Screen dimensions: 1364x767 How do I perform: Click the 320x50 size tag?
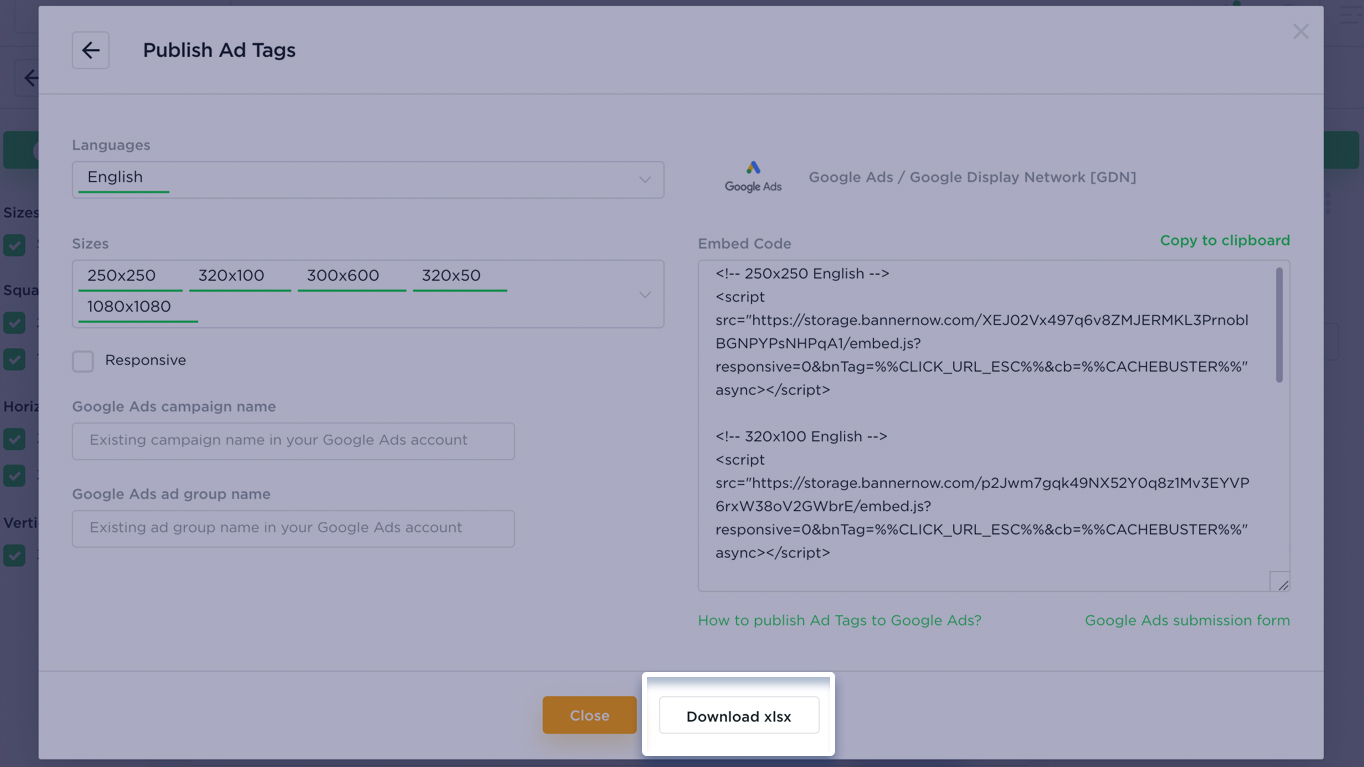(460, 276)
